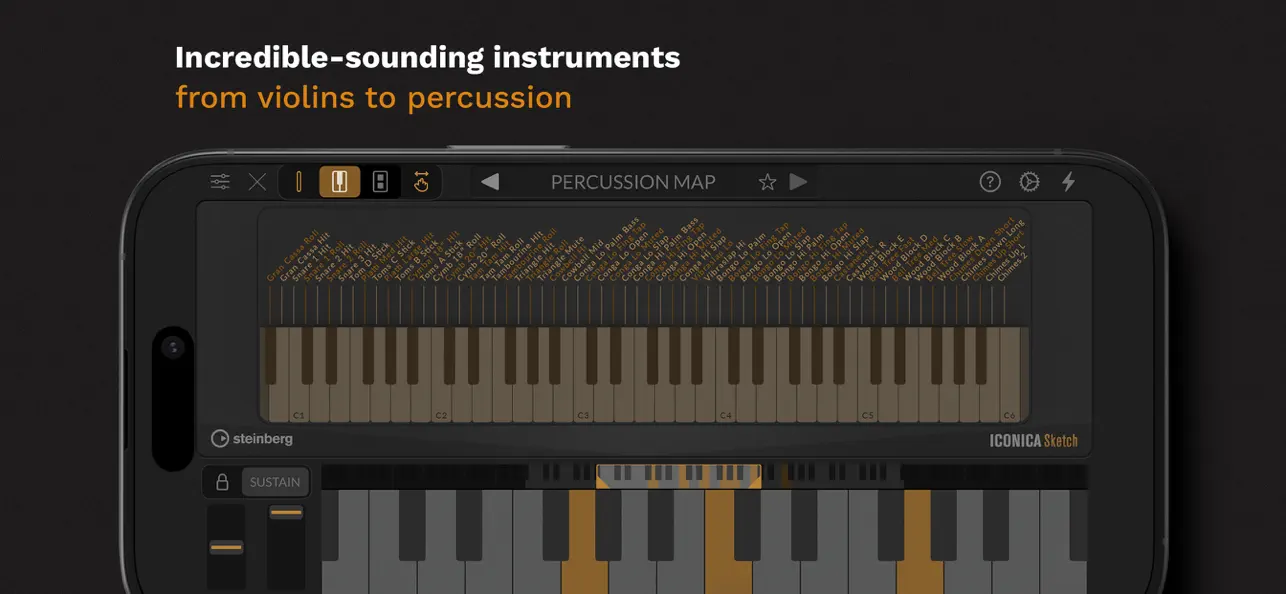Enable the touch gesture mode icon
The height and width of the screenshot is (594, 1286).
pyautogui.click(x=421, y=182)
